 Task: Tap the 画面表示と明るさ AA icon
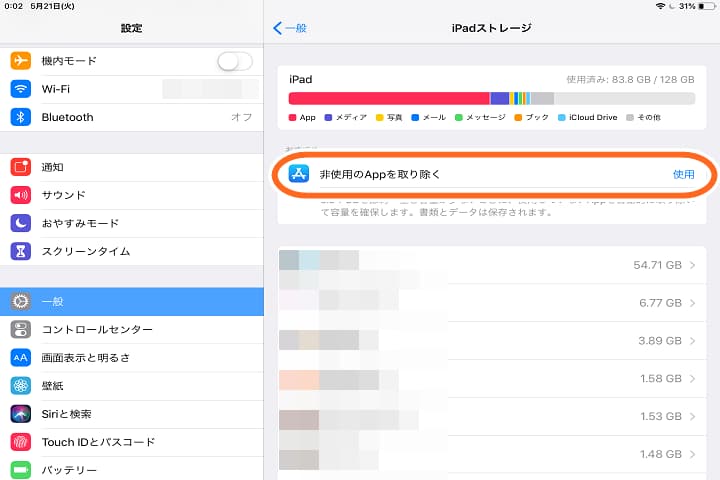click(x=21, y=358)
